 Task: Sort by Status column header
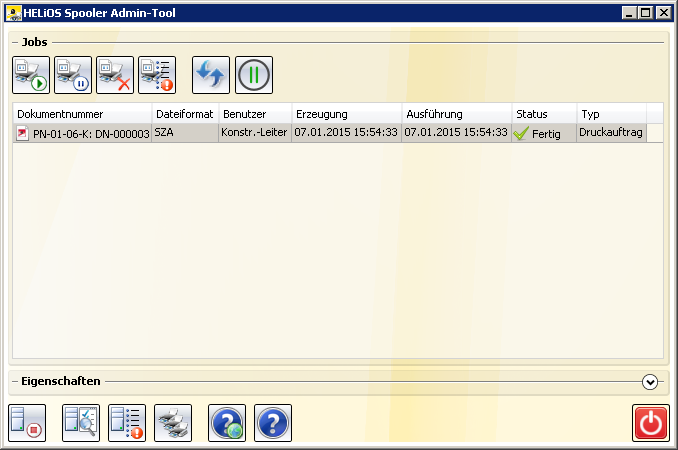tap(544, 114)
